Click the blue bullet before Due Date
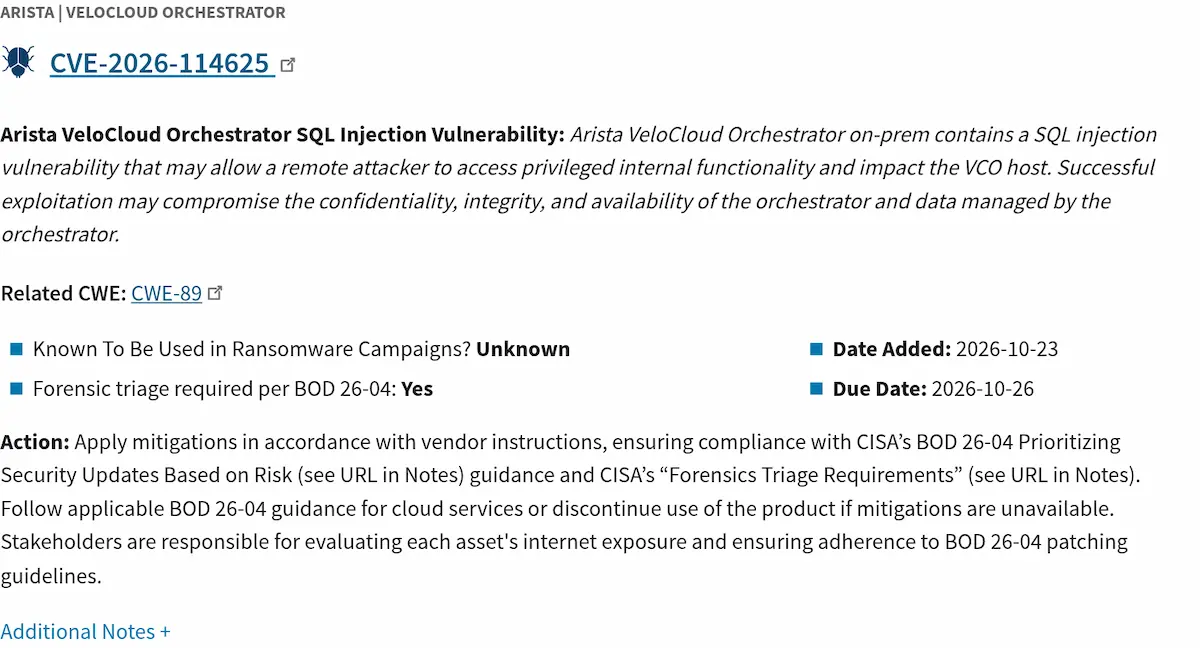1200x648 pixels. pos(815,389)
